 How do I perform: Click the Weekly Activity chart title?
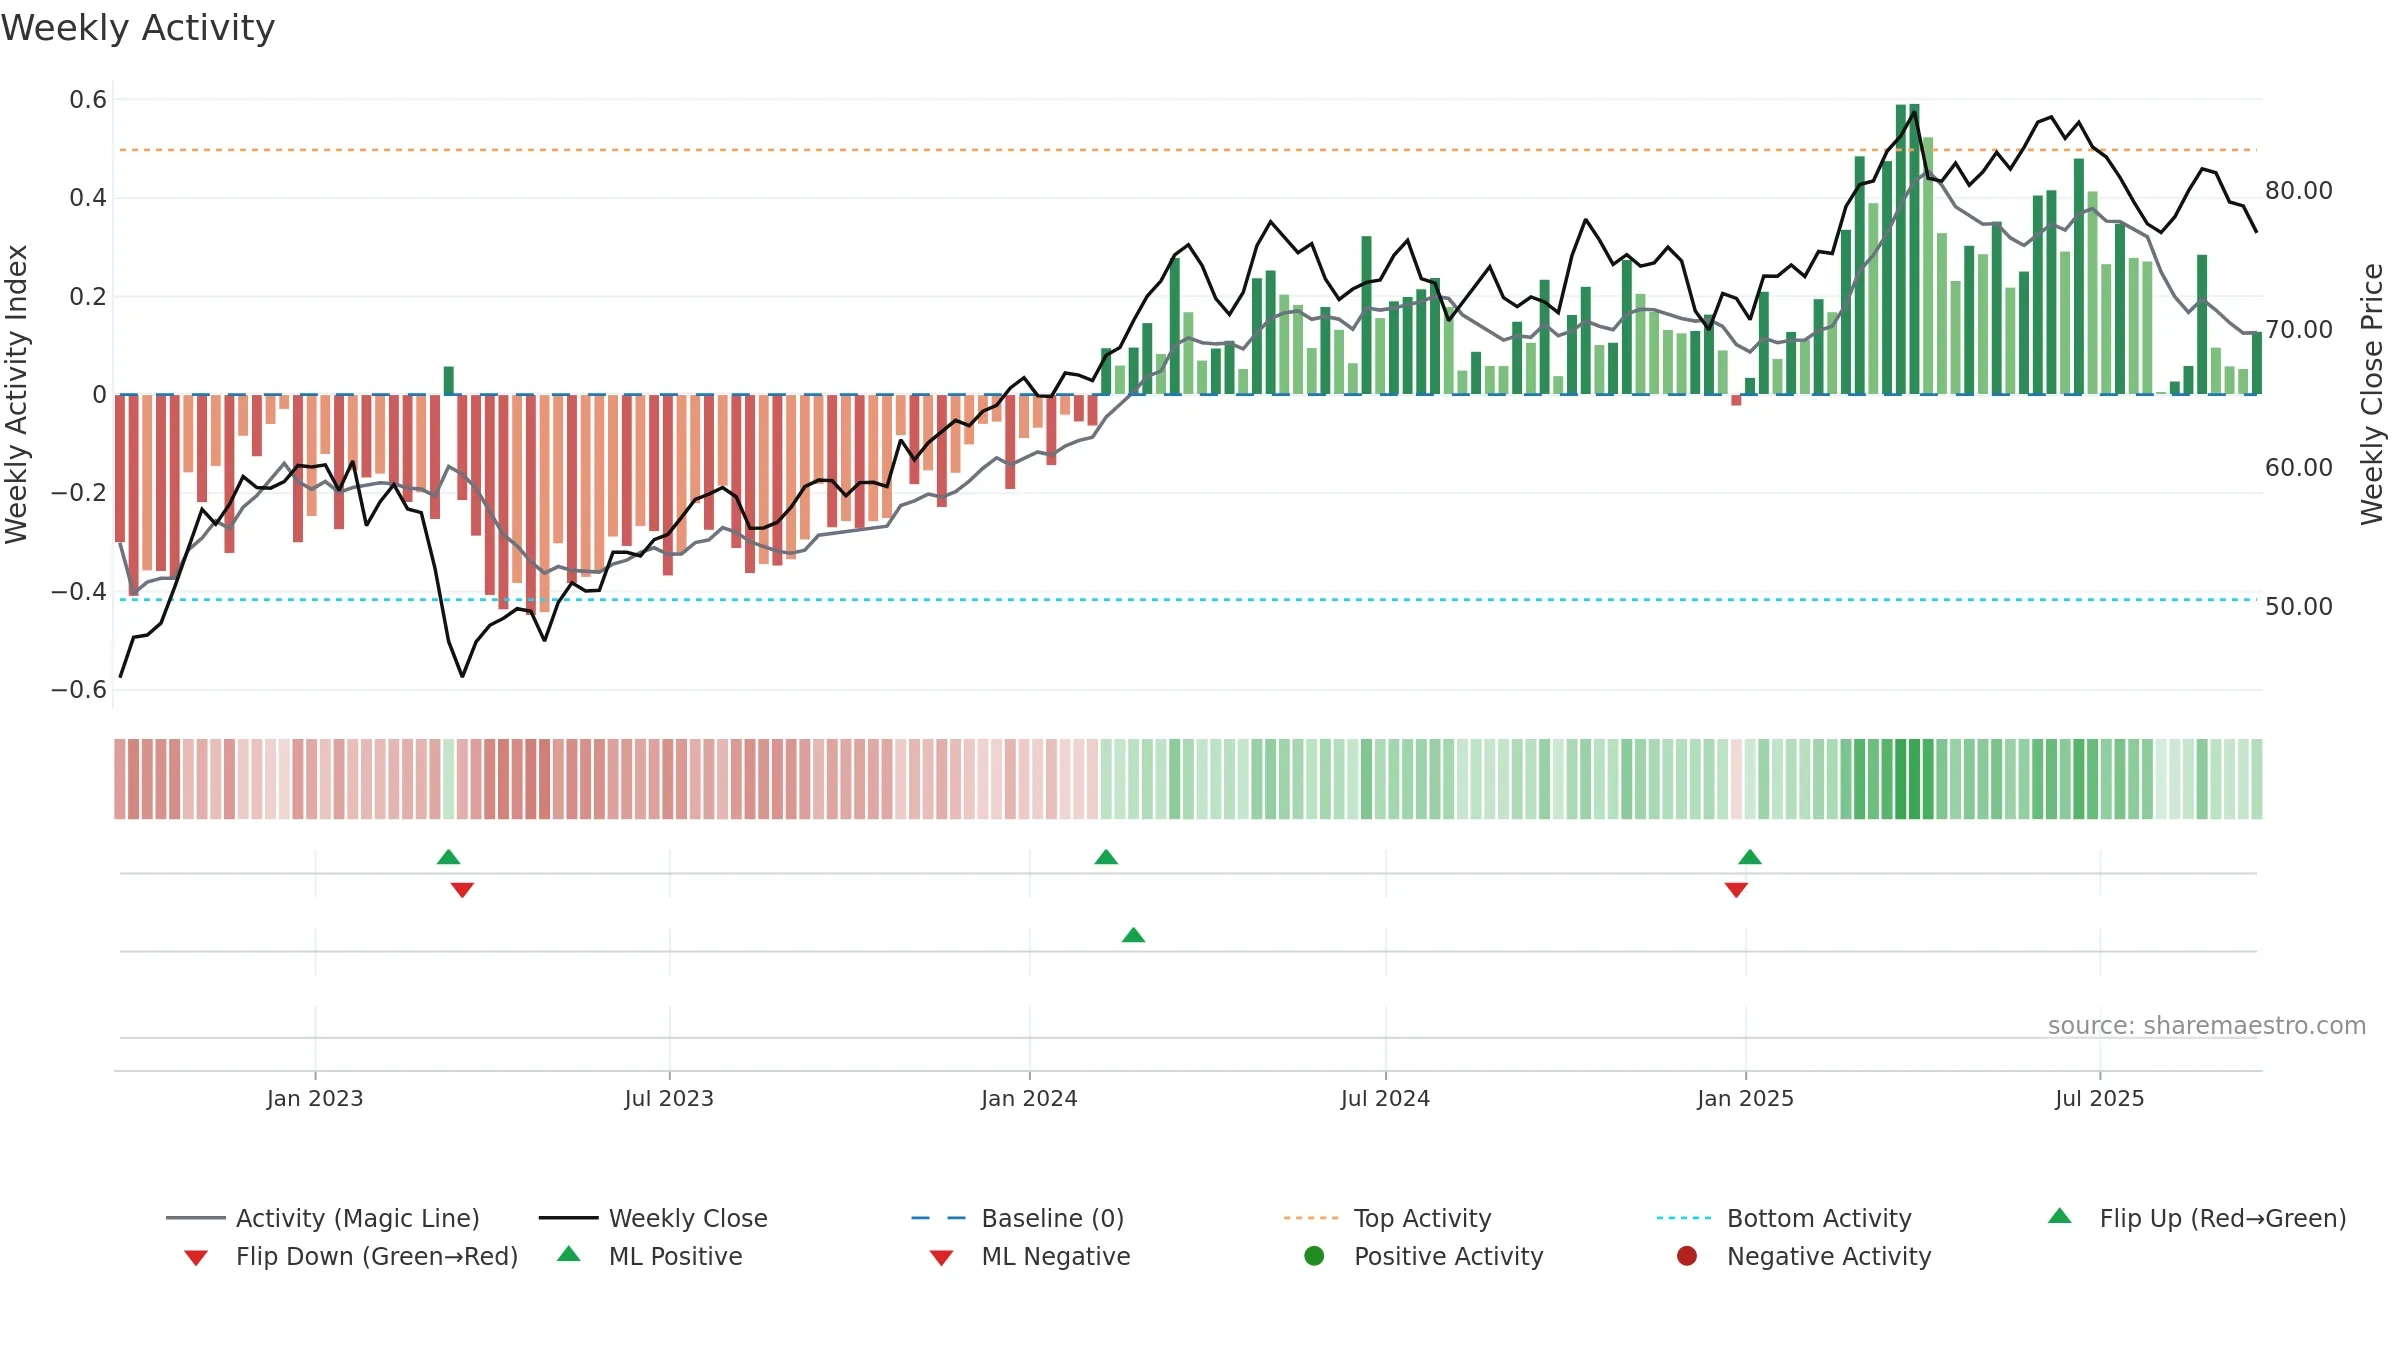[138, 28]
